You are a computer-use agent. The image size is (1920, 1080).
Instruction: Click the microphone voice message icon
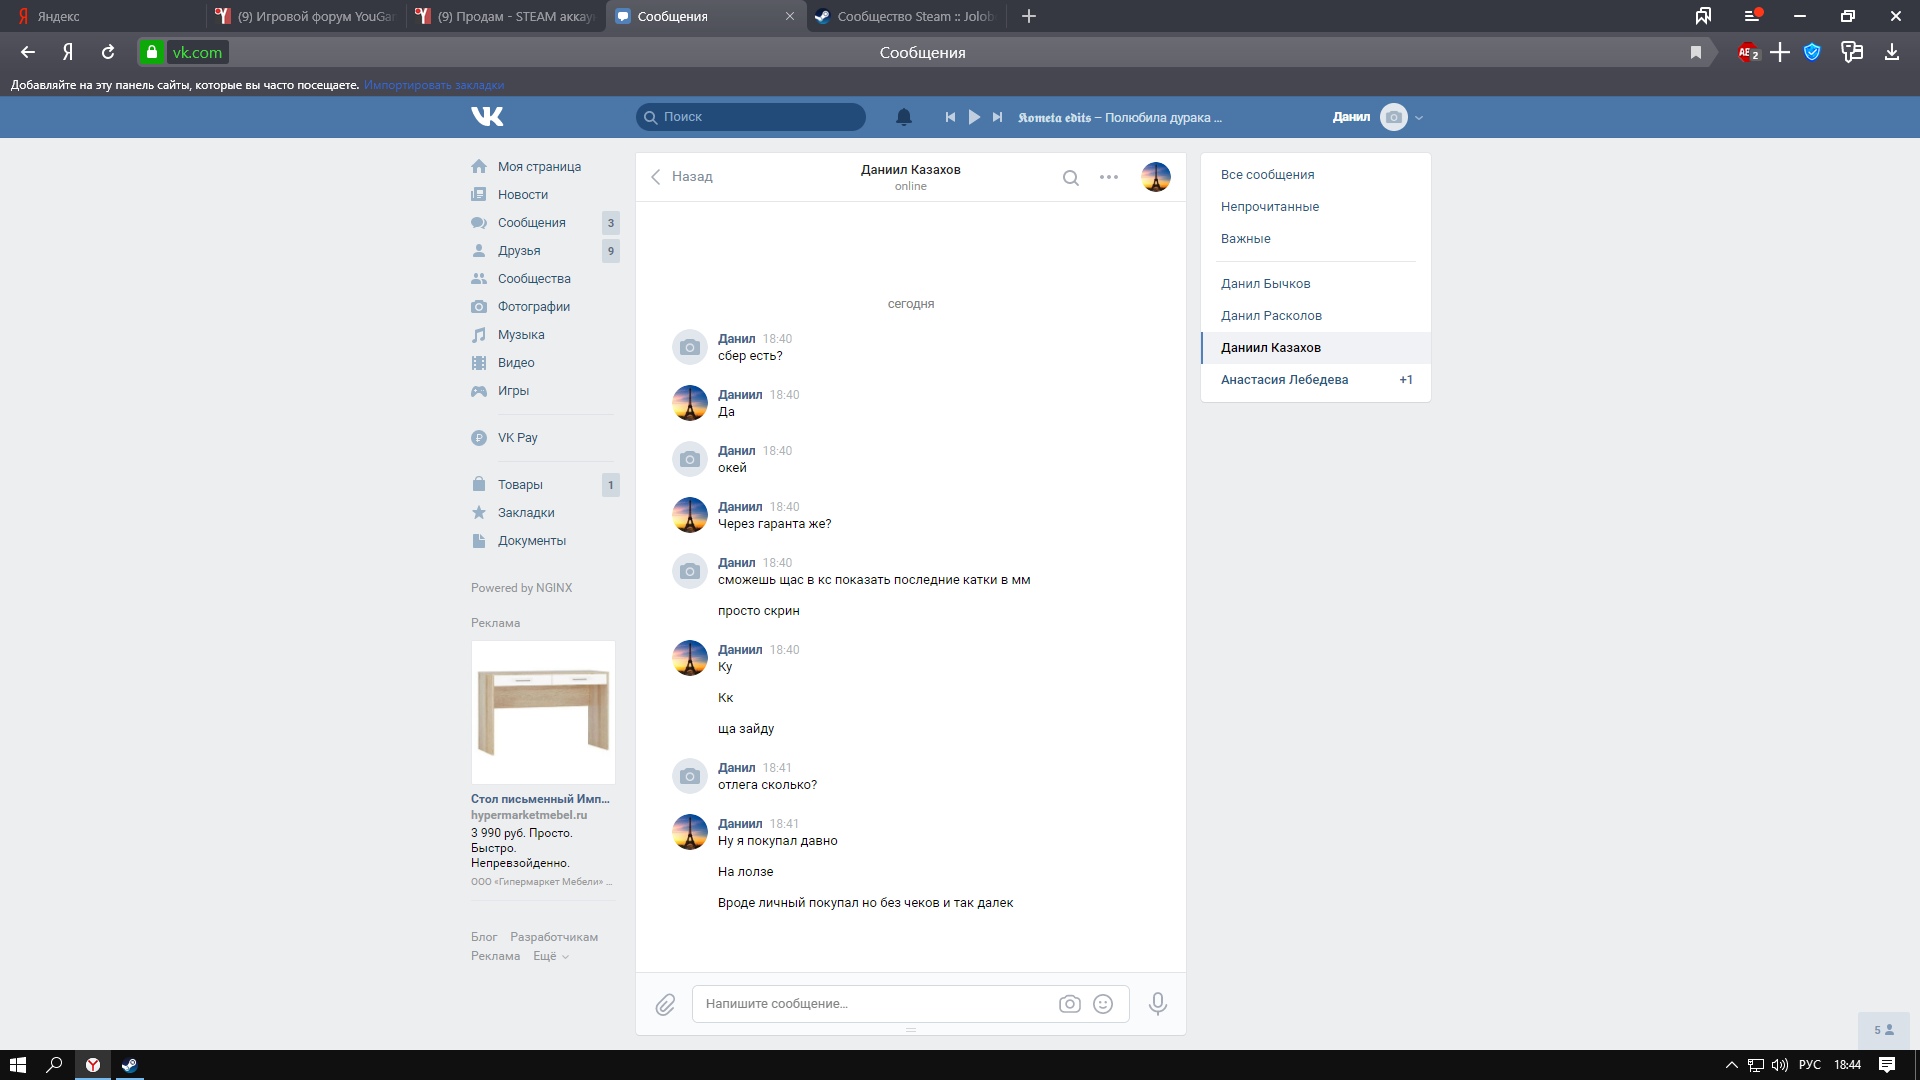click(x=1157, y=1003)
